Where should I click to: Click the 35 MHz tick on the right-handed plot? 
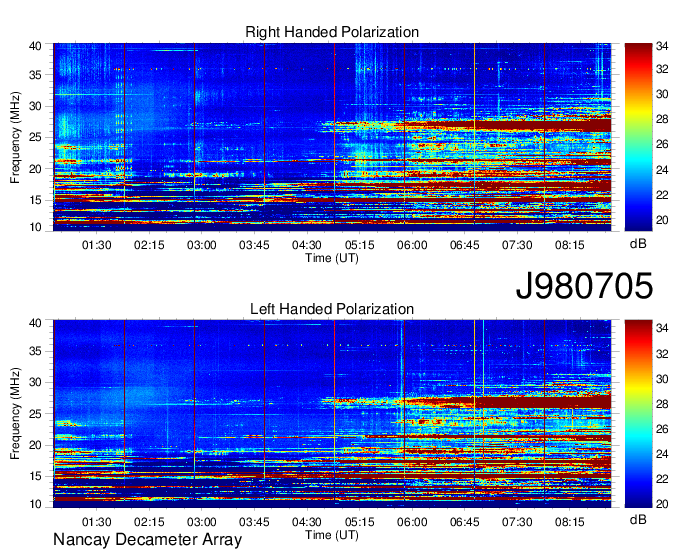pos(35,75)
